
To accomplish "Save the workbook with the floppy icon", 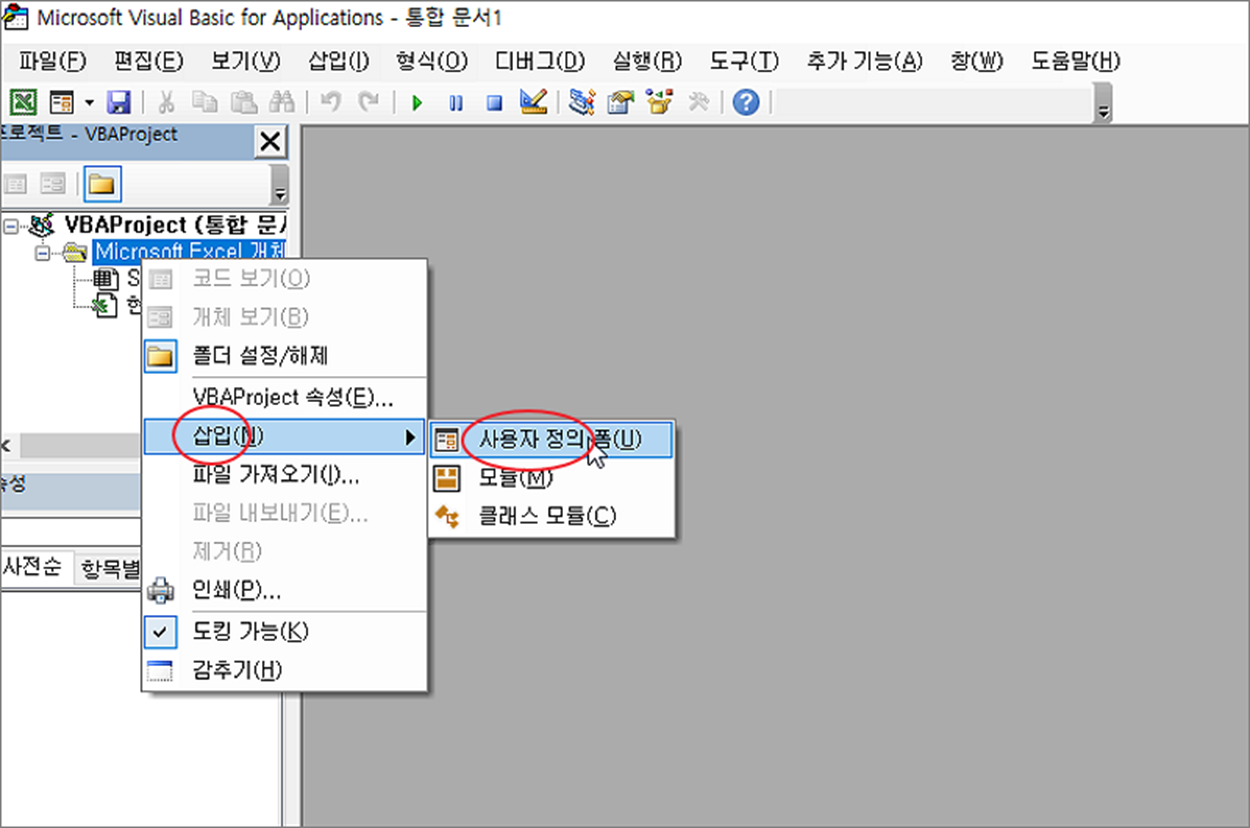I will click(x=119, y=102).
